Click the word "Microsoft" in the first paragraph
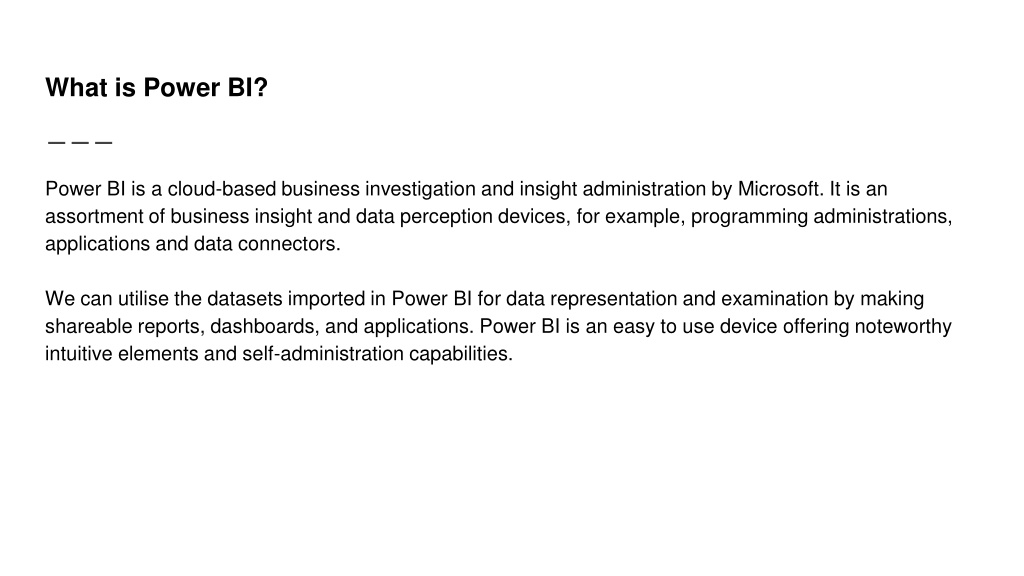The image size is (1024, 576). tap(778, 189)
